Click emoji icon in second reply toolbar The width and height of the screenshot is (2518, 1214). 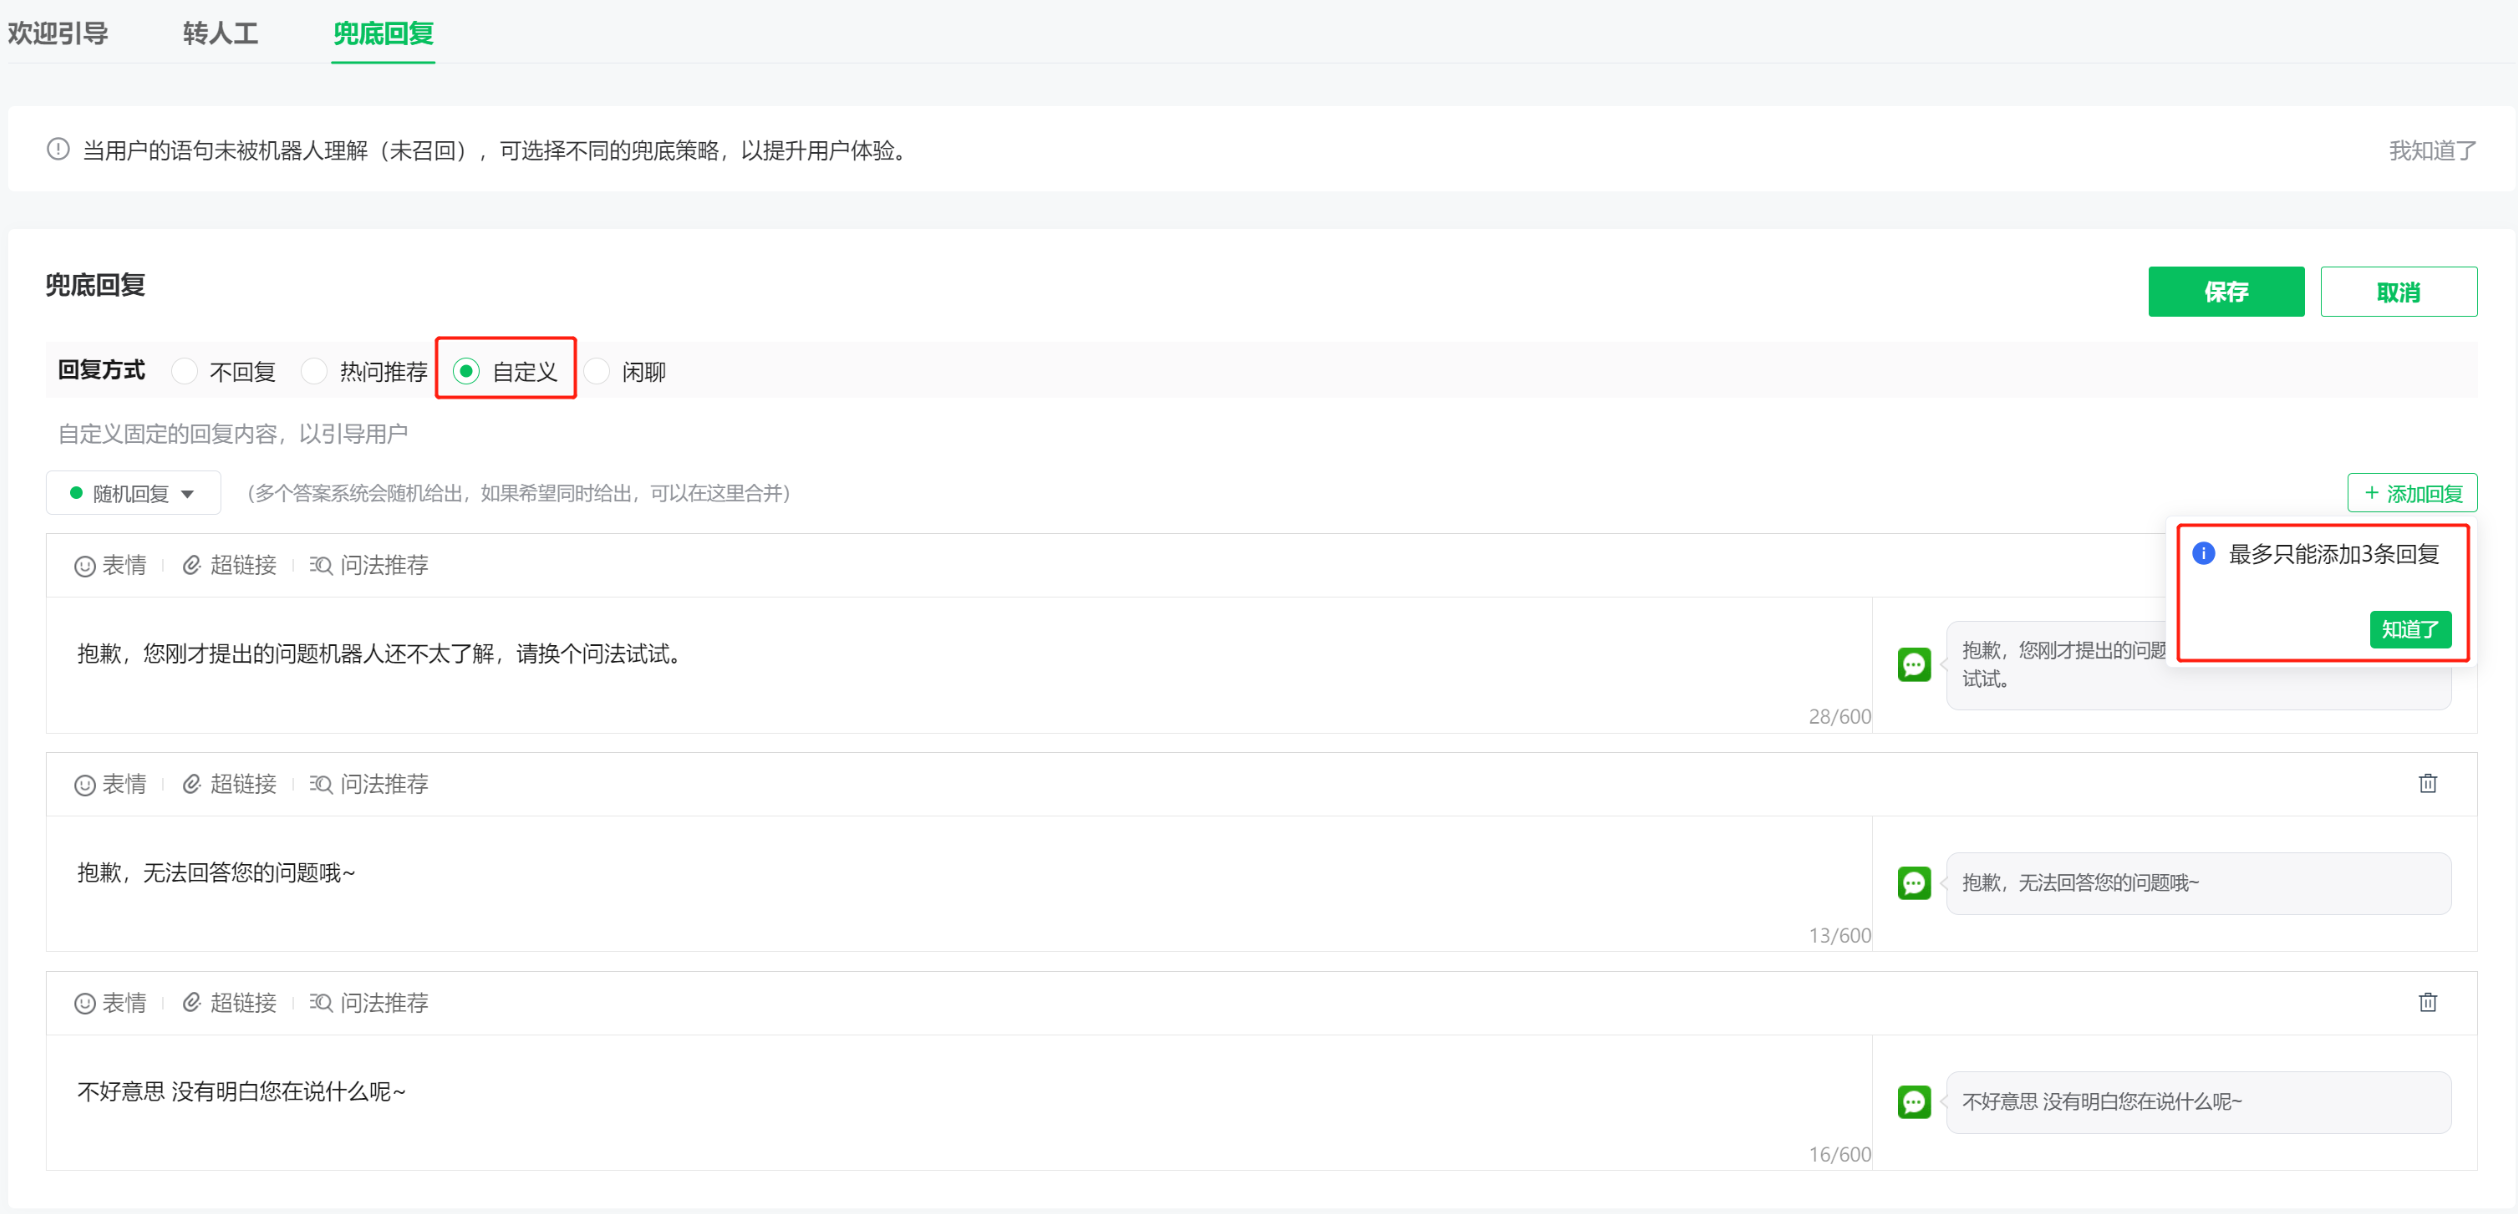110,784
